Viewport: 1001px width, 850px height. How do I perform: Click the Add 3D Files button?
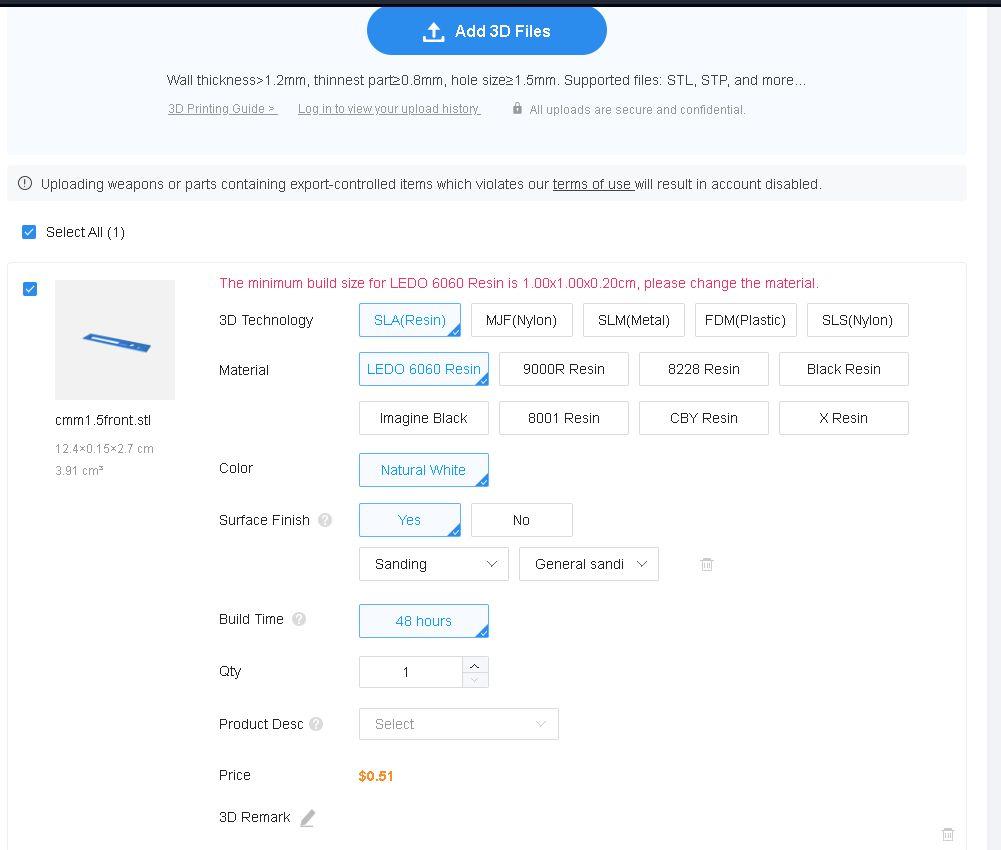[486, 31]
